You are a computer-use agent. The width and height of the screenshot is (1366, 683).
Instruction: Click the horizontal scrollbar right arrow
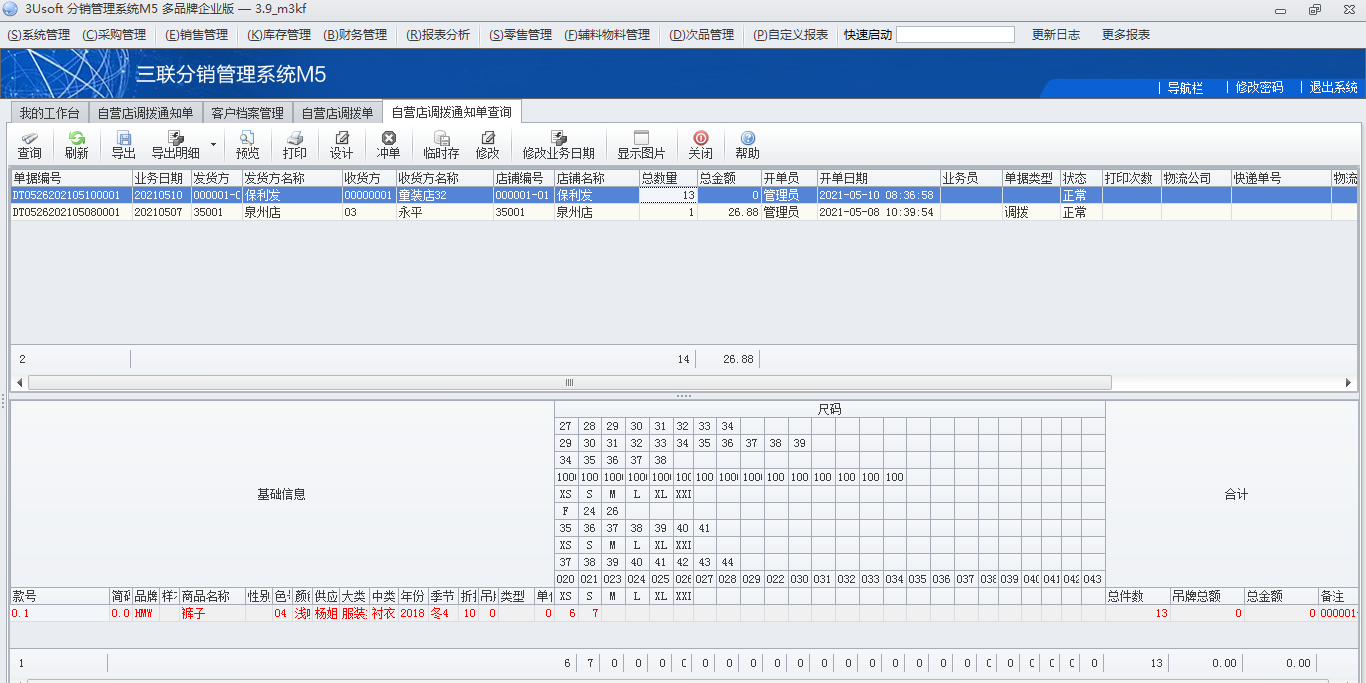coord(1349,382)
